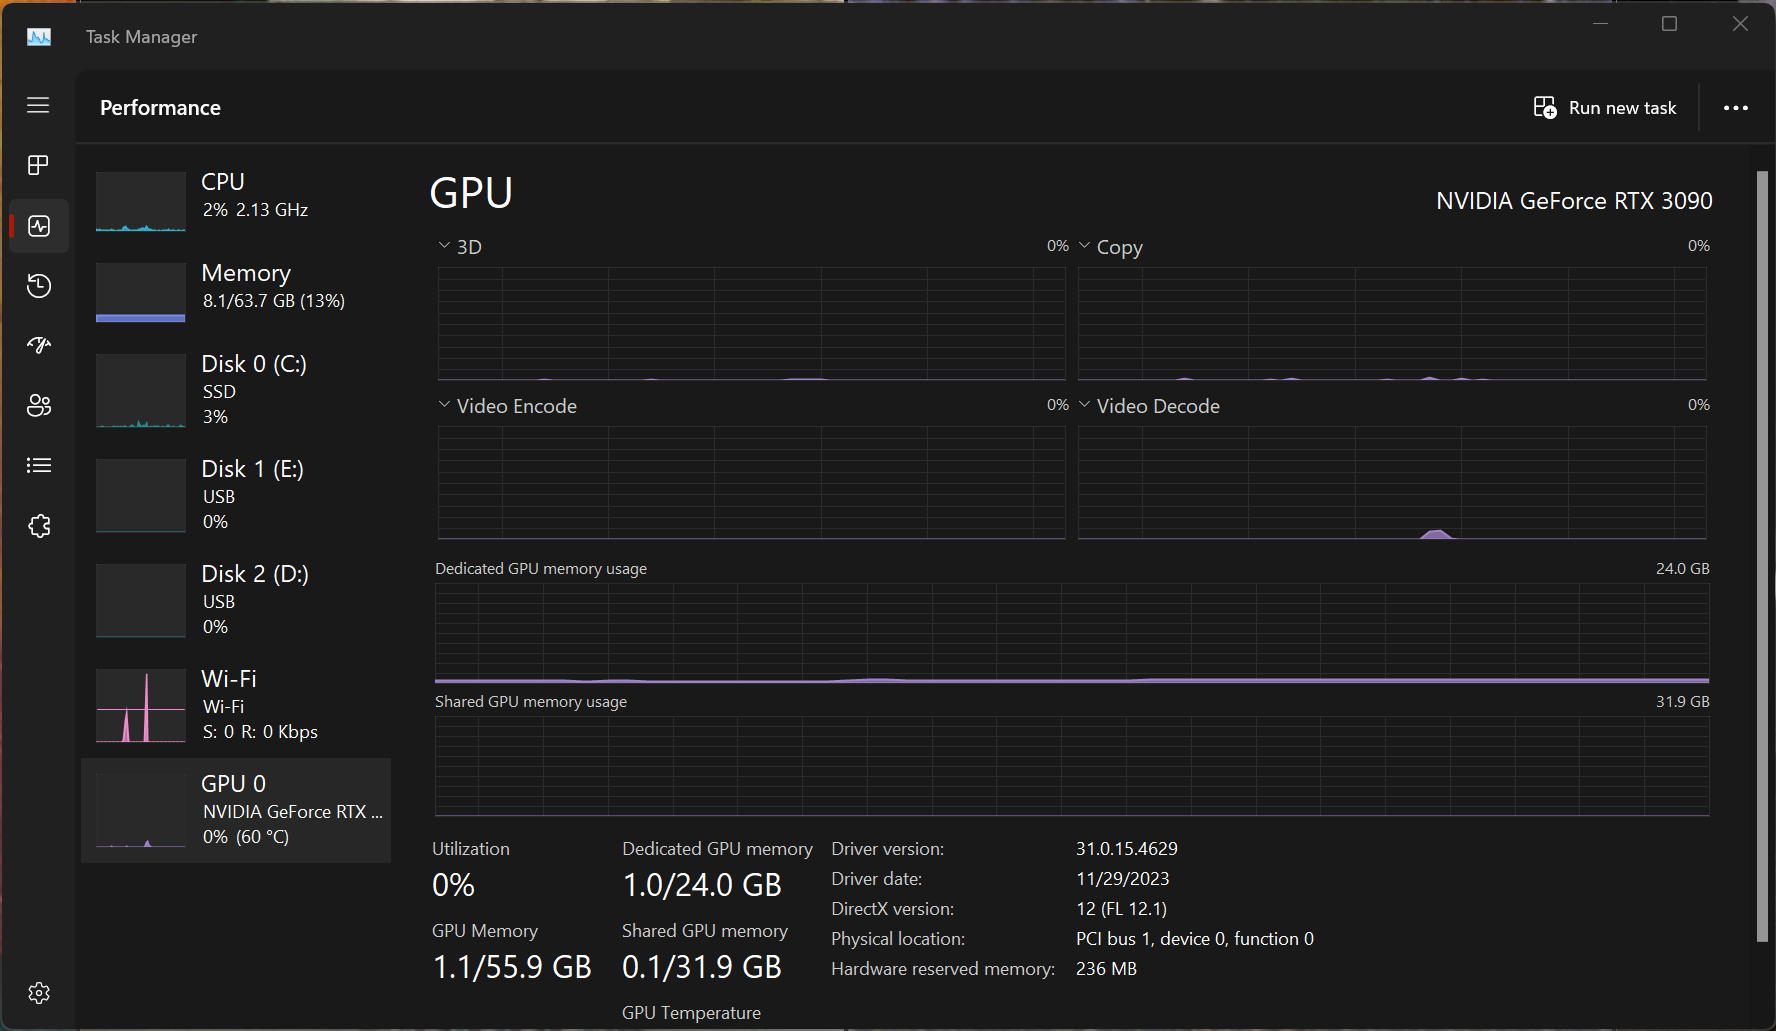Click dedicated GPU memory value 1.0/24.0 GB
1776x1031 pixels.
point(702,885)
